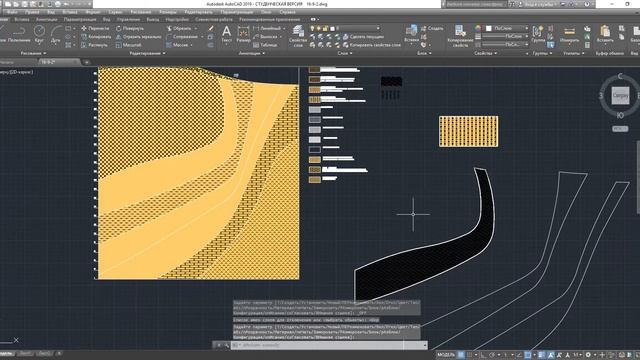Open Свойства слоя (Layer Properties)
Image resolution: width=640 pixels, height=360 pixels.
pos(298,35)
